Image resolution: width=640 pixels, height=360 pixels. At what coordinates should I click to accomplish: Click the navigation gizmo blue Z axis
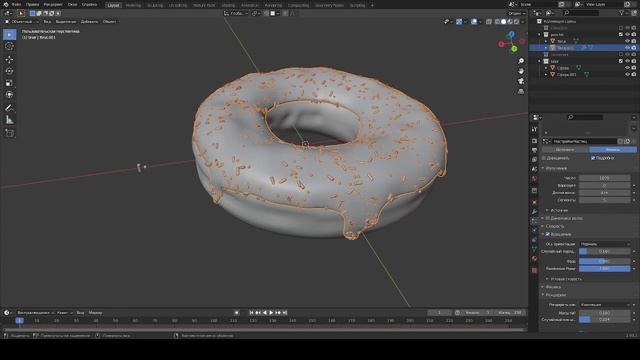tap(511, 34)
